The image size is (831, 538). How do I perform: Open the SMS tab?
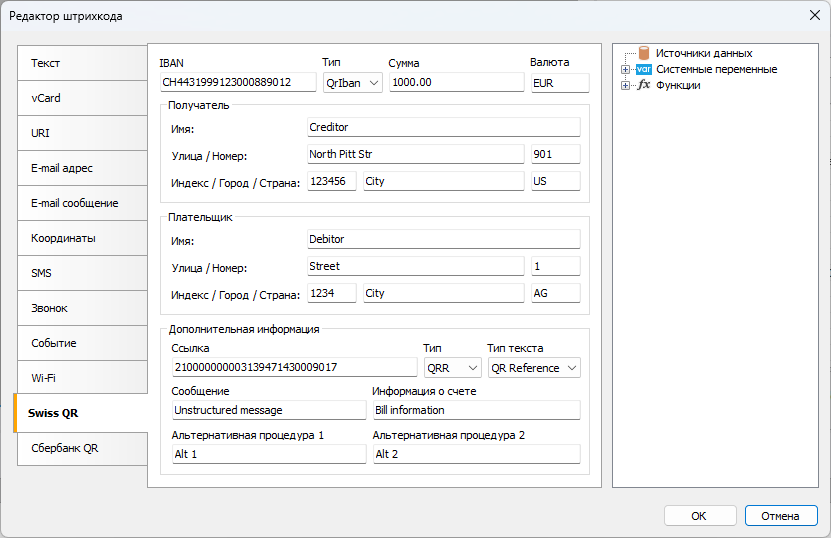click(x=82, y=273)
